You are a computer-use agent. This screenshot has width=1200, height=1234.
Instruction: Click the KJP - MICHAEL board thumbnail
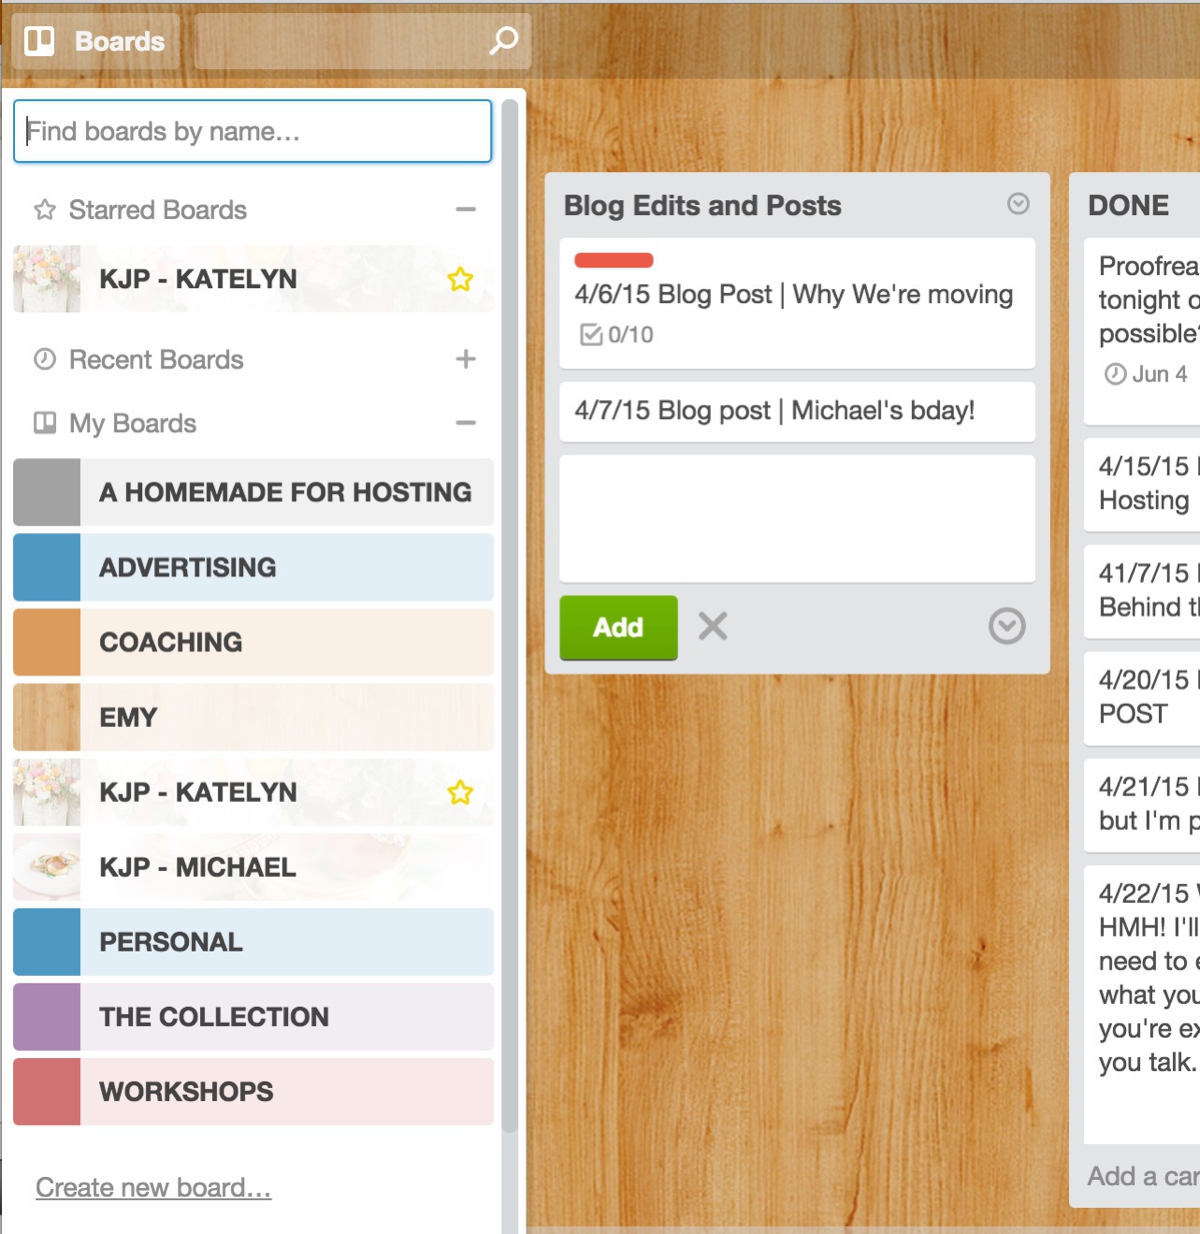[x=47, y=867]
